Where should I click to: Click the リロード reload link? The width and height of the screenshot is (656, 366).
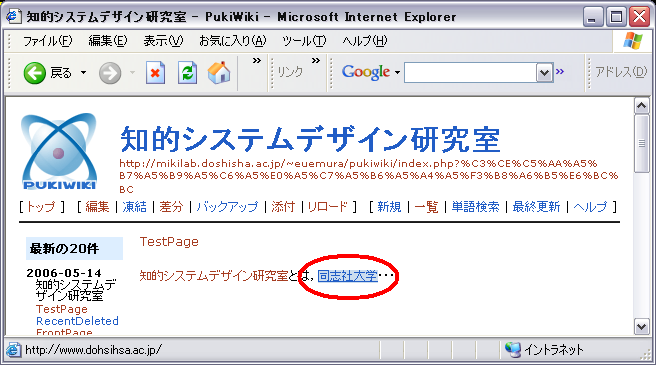328,207
